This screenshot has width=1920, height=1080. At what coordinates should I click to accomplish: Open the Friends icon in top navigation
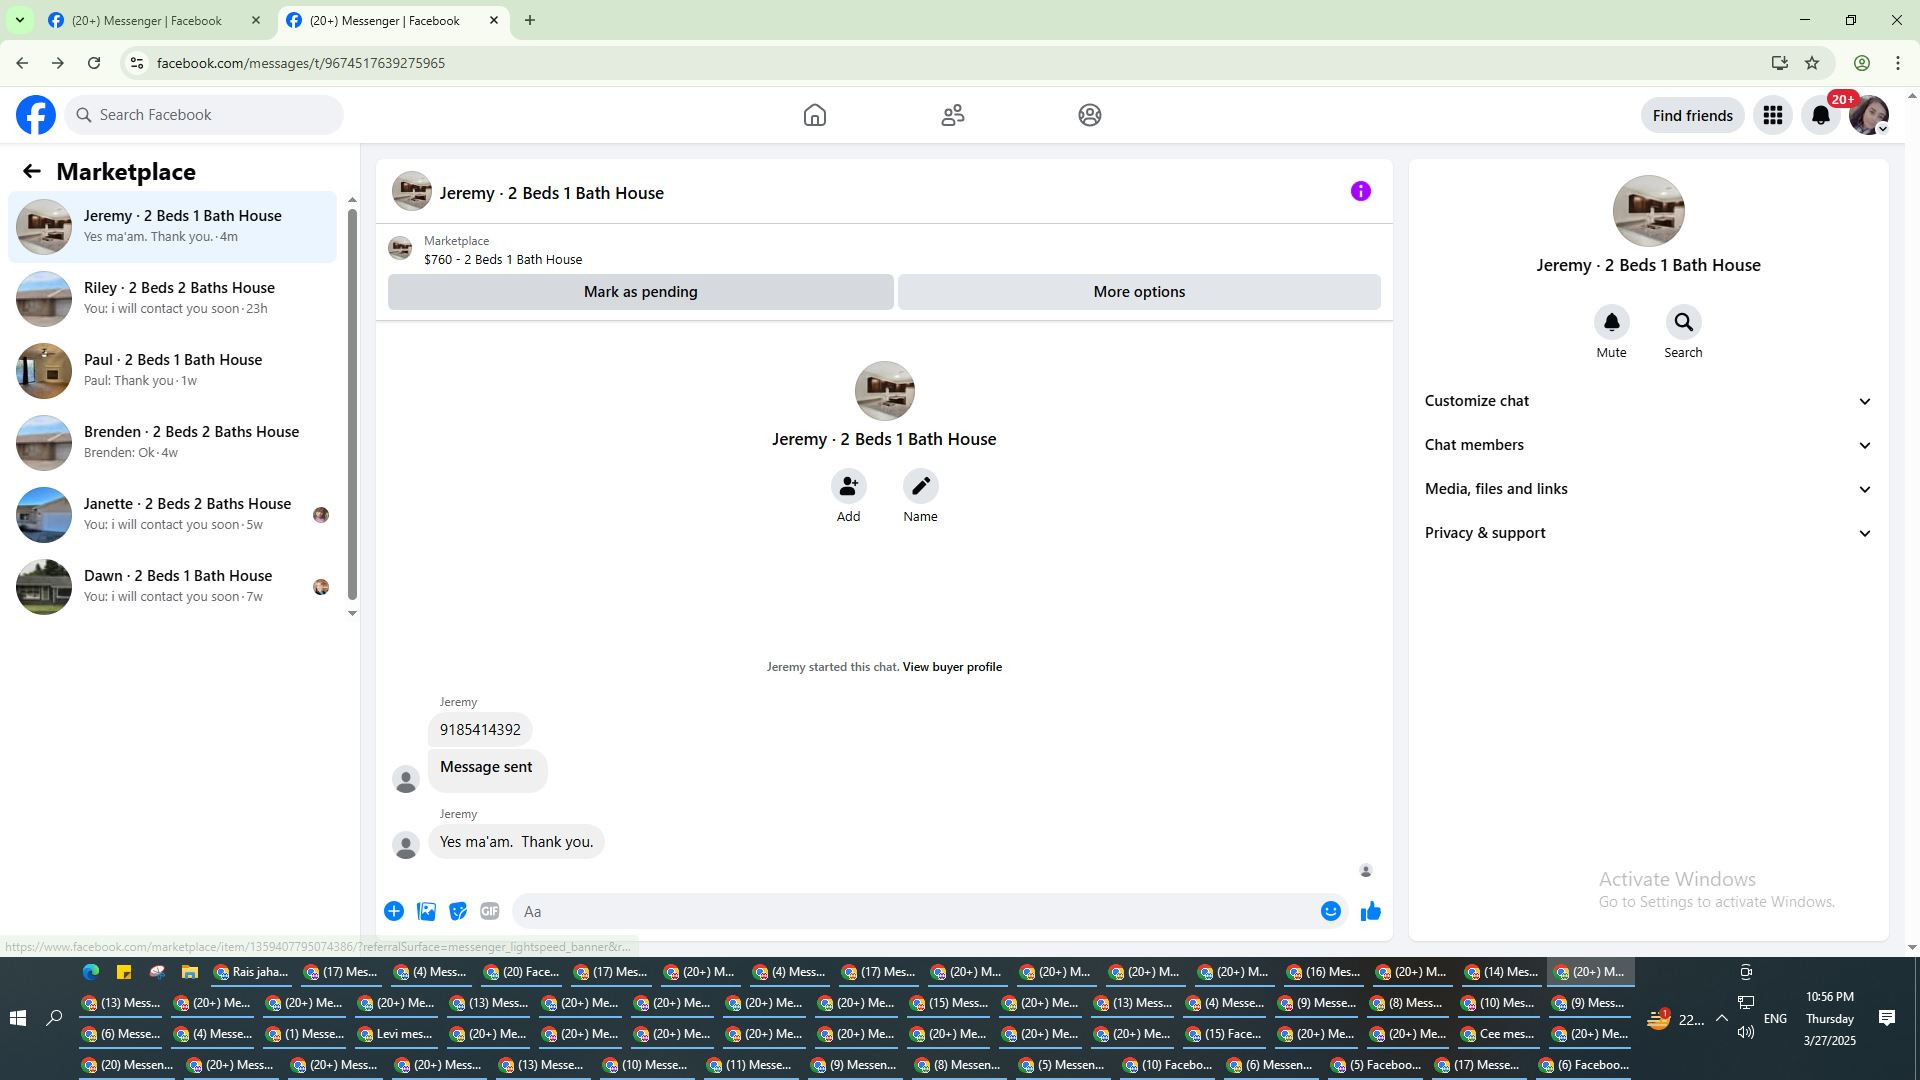pos(953,115)
